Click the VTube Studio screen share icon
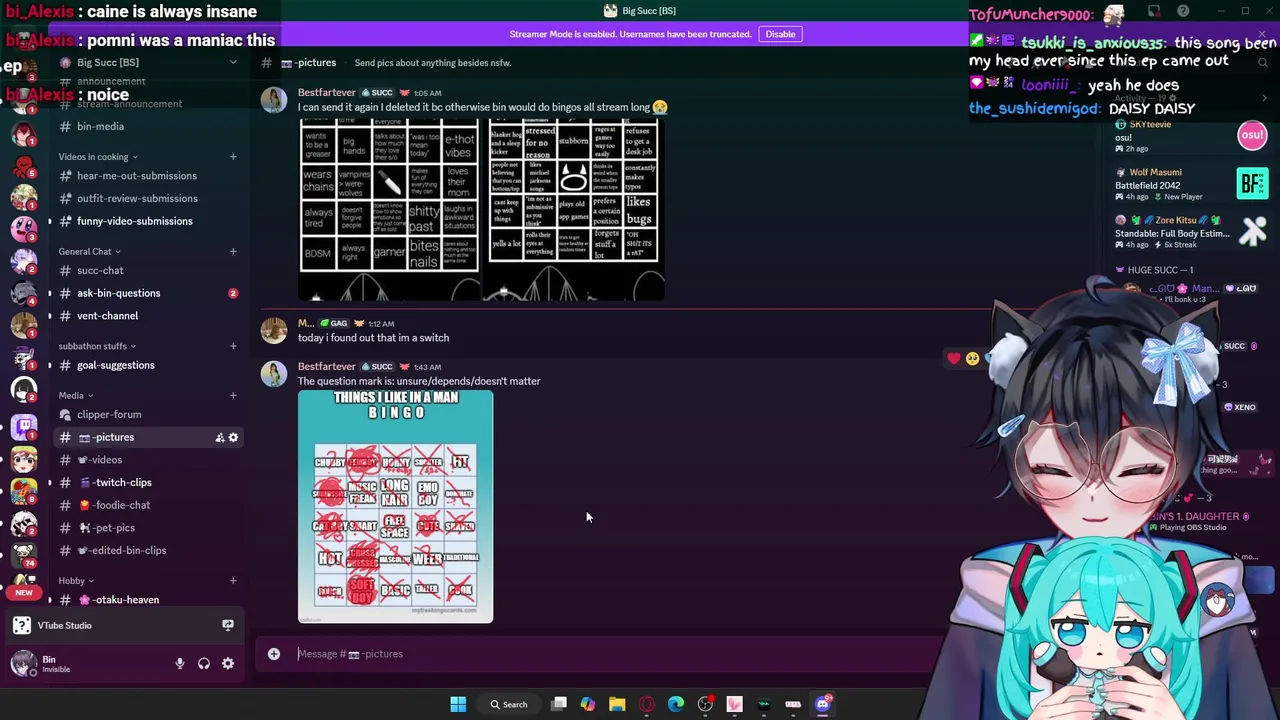 point(228,625)
